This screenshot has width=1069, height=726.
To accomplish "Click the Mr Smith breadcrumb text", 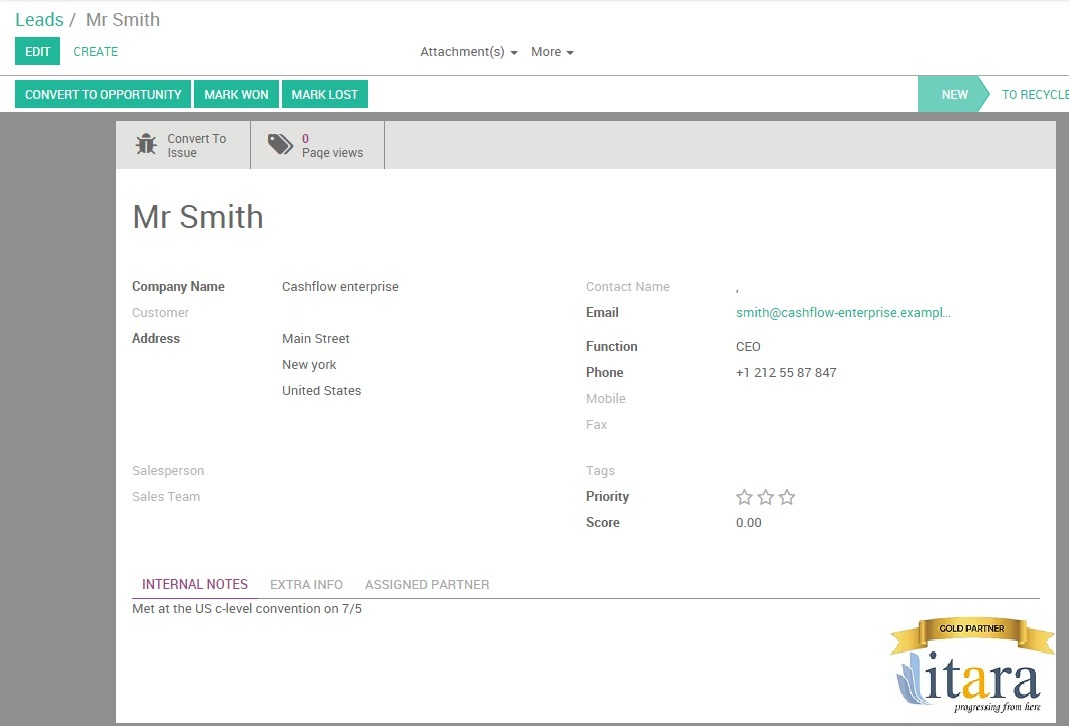I will pos(123,20).
